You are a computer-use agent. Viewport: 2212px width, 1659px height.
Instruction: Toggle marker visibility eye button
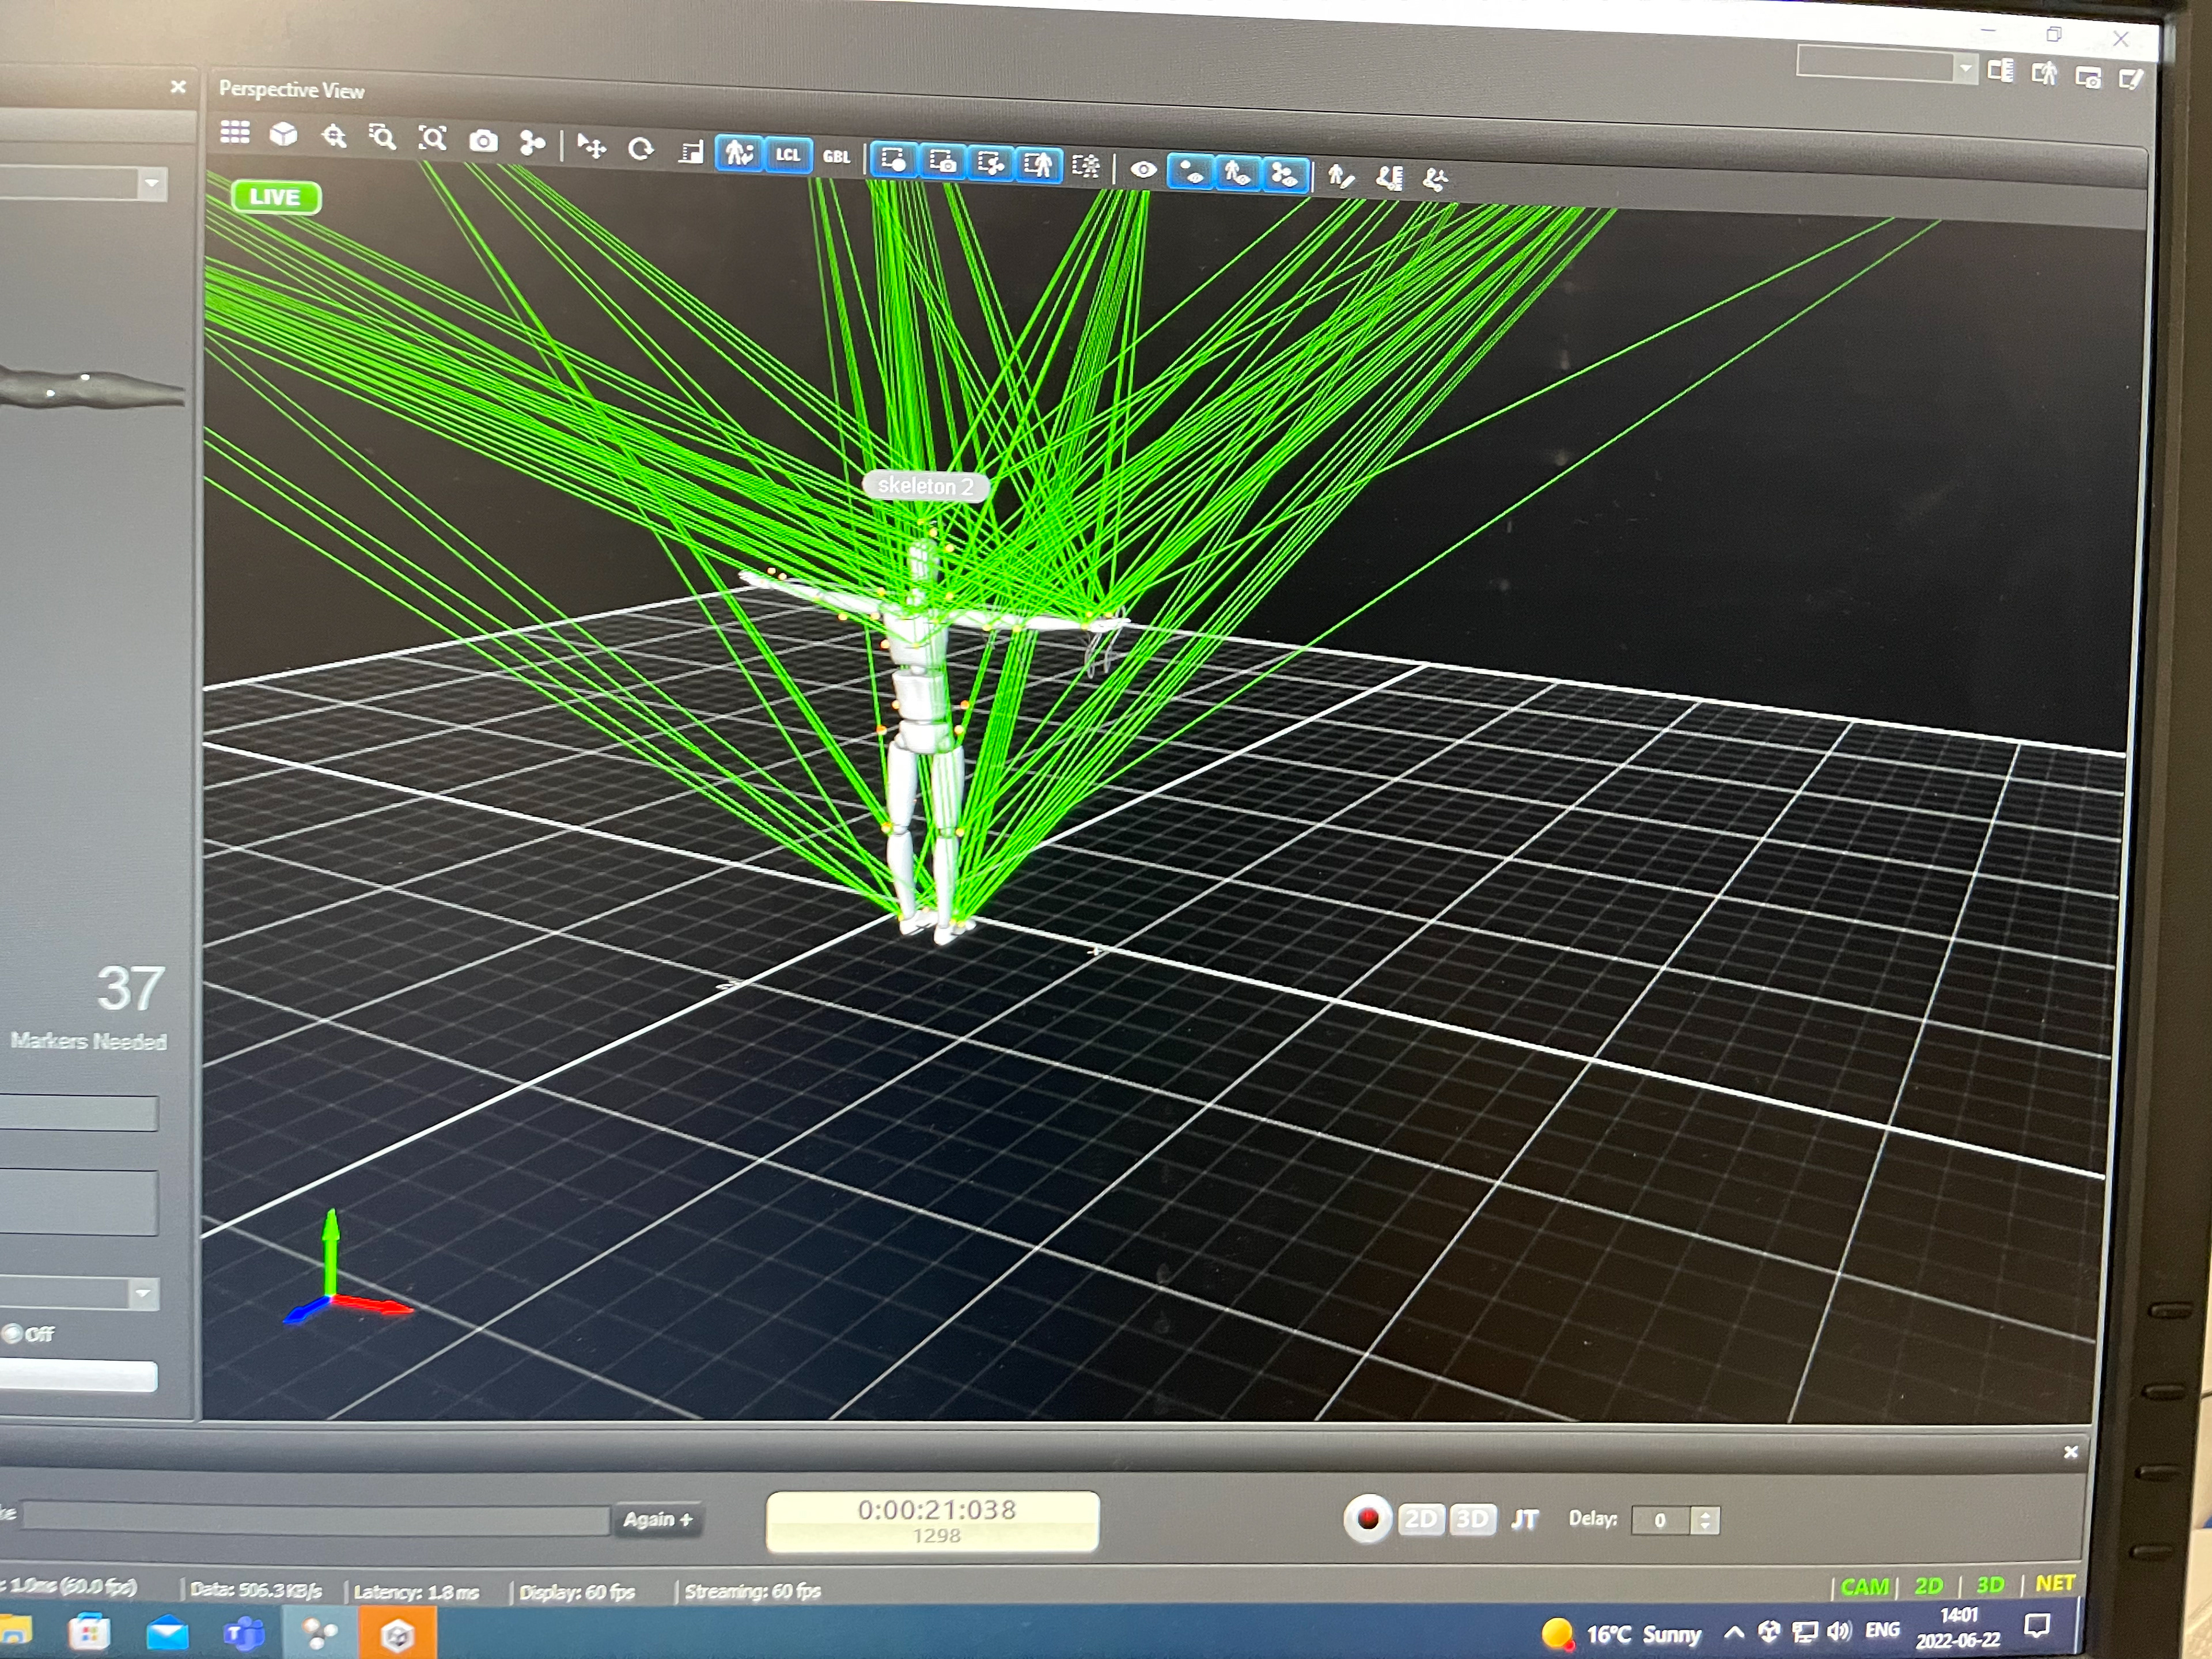coord(1190,172)
